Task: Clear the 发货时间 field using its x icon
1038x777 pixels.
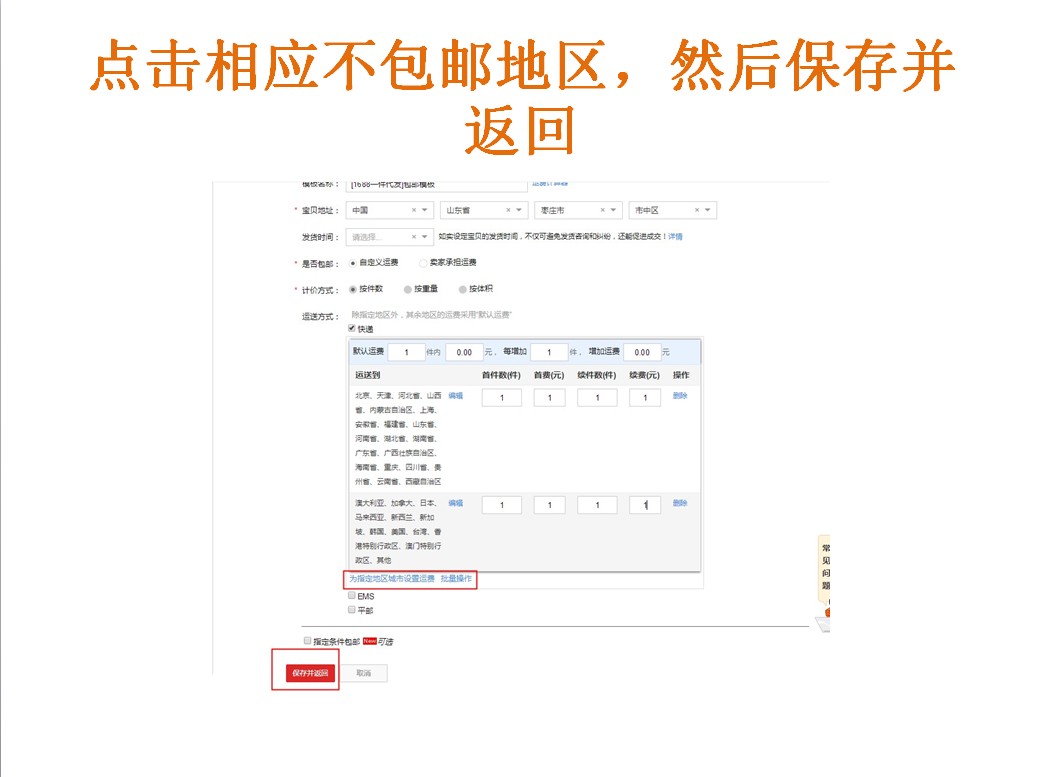Action: pos(412,235)
